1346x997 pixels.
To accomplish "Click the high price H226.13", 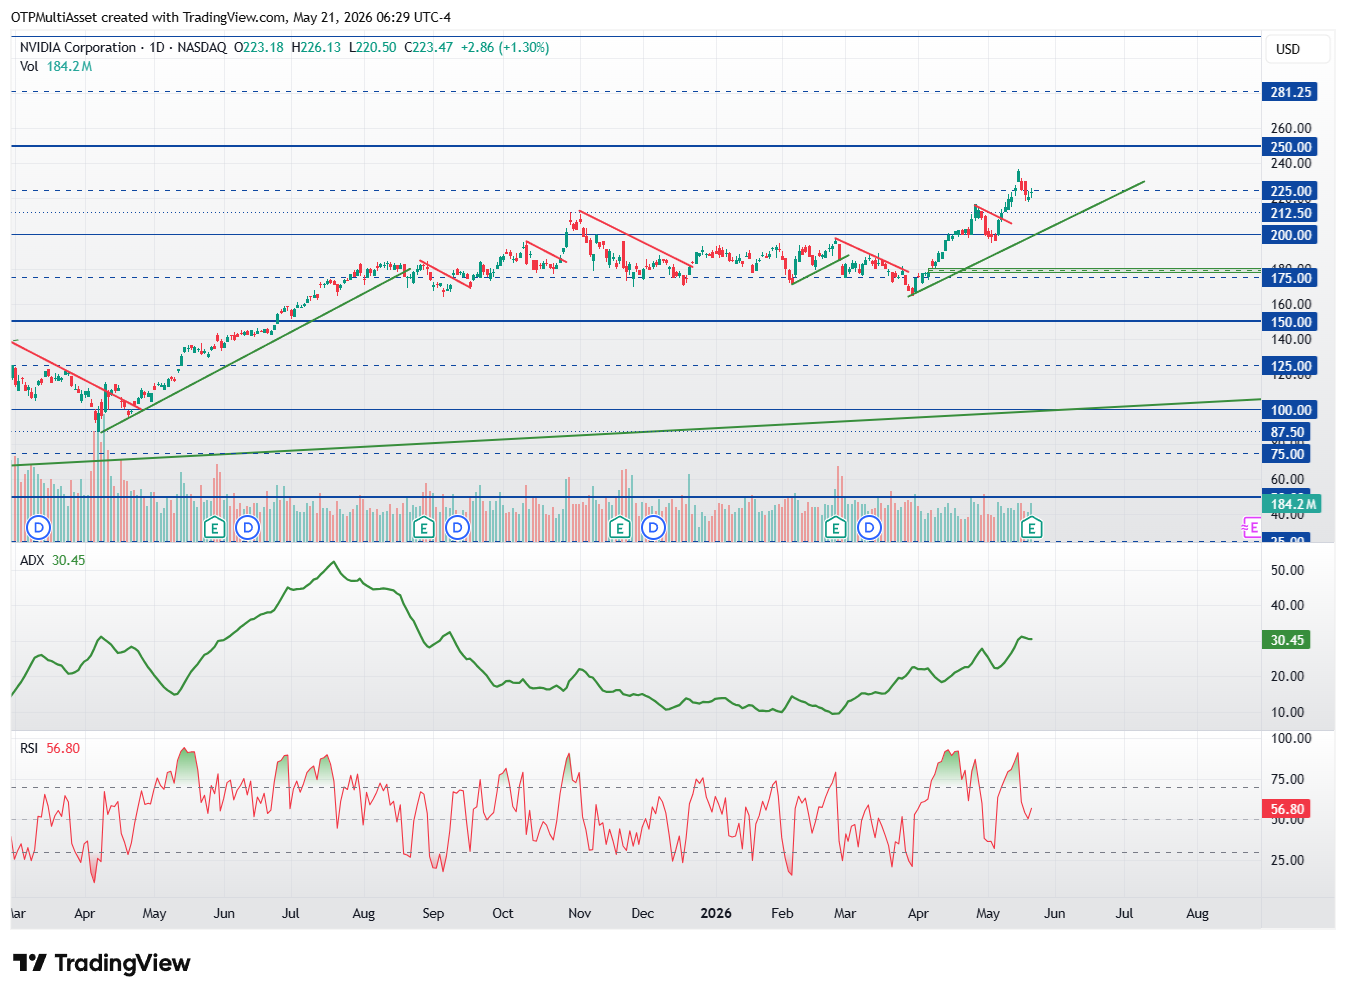I will click(x=316, y=47).
